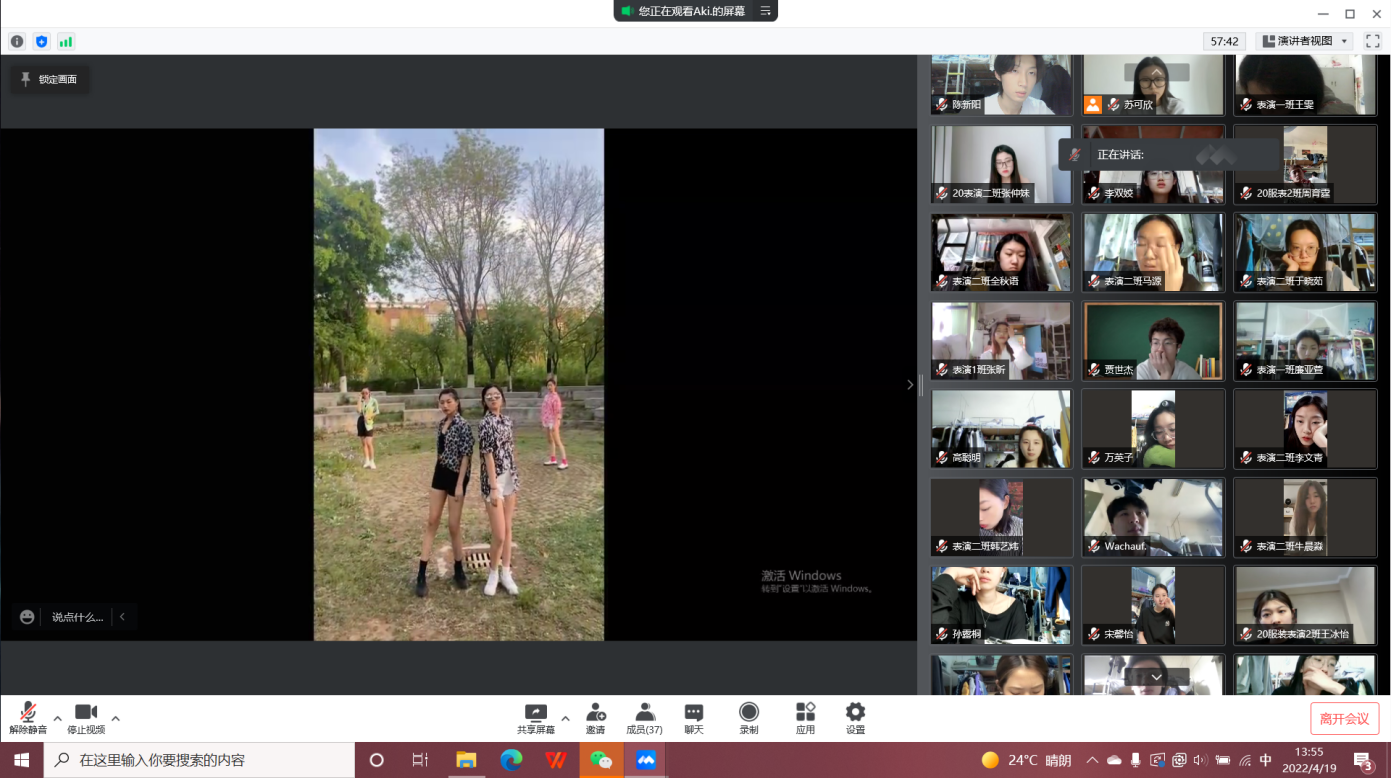Select 高聪明's video tile
1391x778 pixels.
click(x=1002, y=429)
